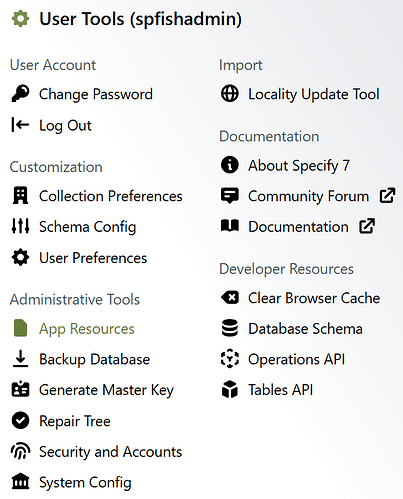
Task: Click the gray Documentation section heading
Action: tap(269, 136)
